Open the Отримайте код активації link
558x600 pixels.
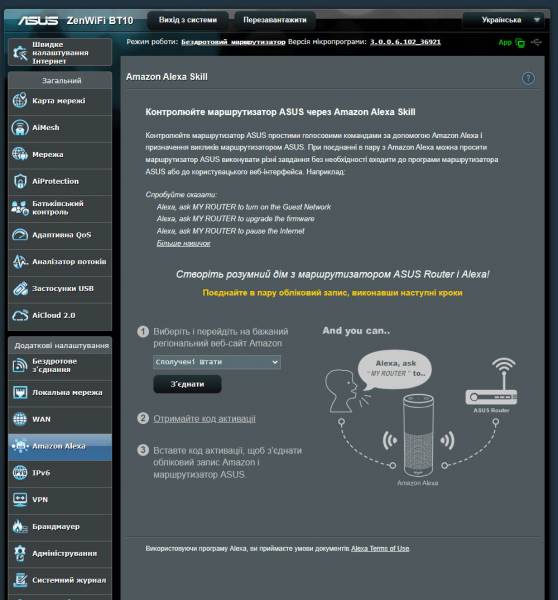[204, 419]
